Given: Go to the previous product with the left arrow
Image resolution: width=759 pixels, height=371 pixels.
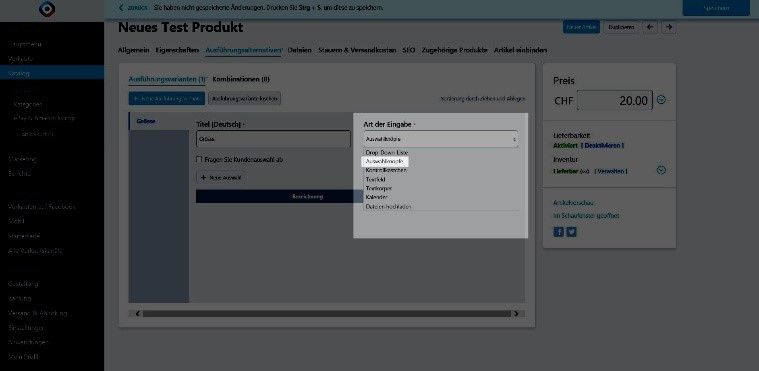Looking at the screenshot, I should (650, 27).
